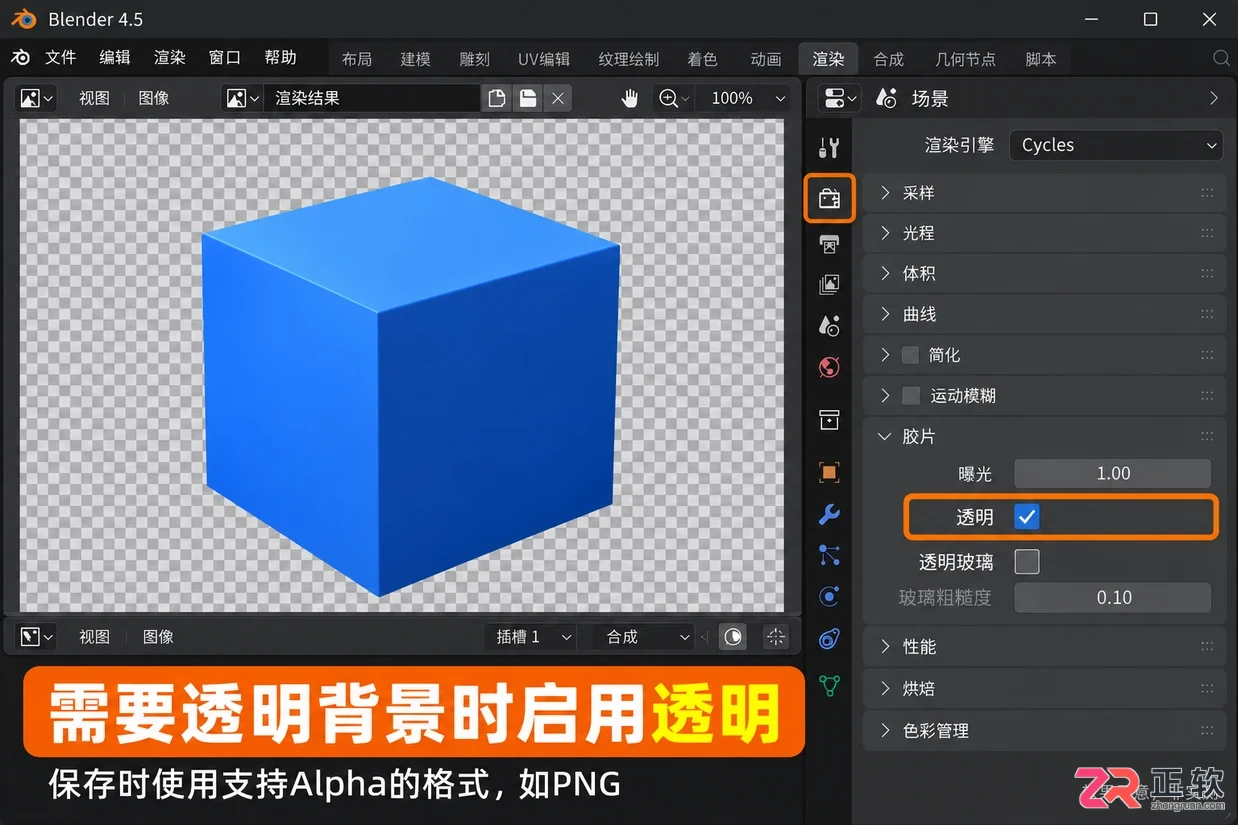Viewport: 1238px width, 825px height.
Task: Open the Modifiers wrench icon
Action: (829, 514)
